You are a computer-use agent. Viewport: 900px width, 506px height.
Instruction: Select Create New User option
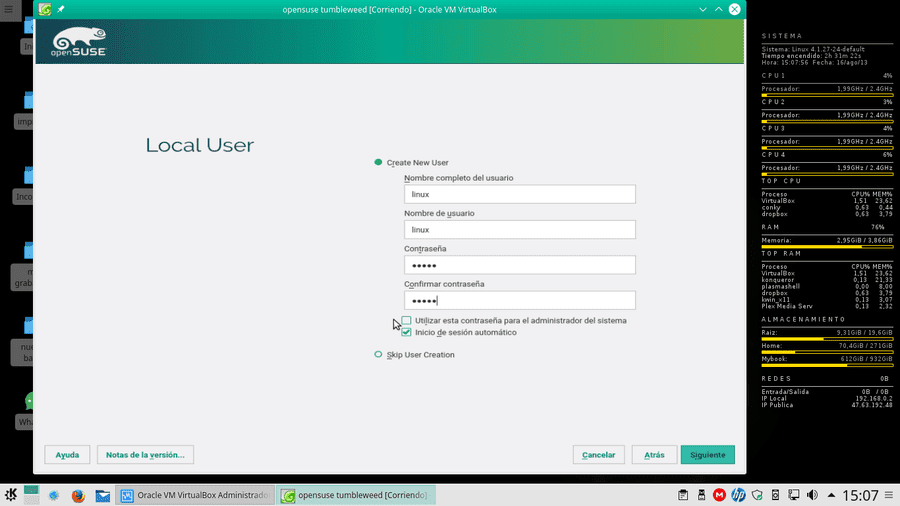[378, 162]
